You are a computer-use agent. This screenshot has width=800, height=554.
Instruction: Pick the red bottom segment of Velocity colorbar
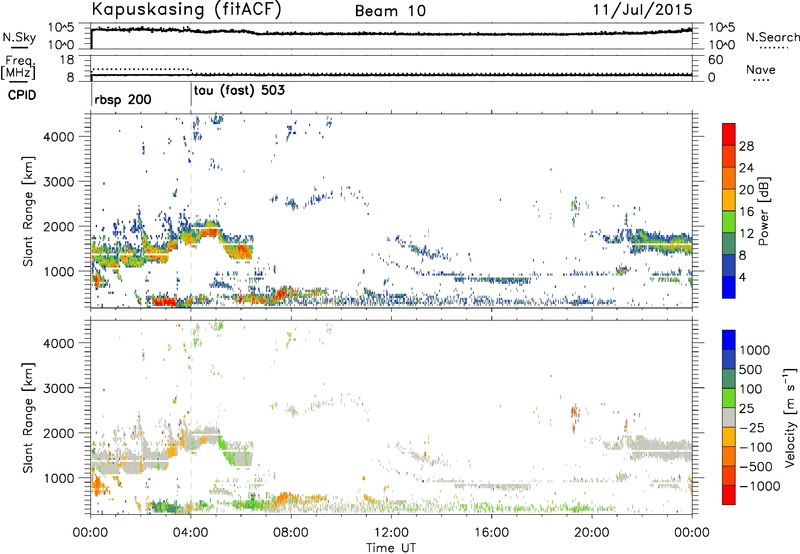click(x=729, y=495)
